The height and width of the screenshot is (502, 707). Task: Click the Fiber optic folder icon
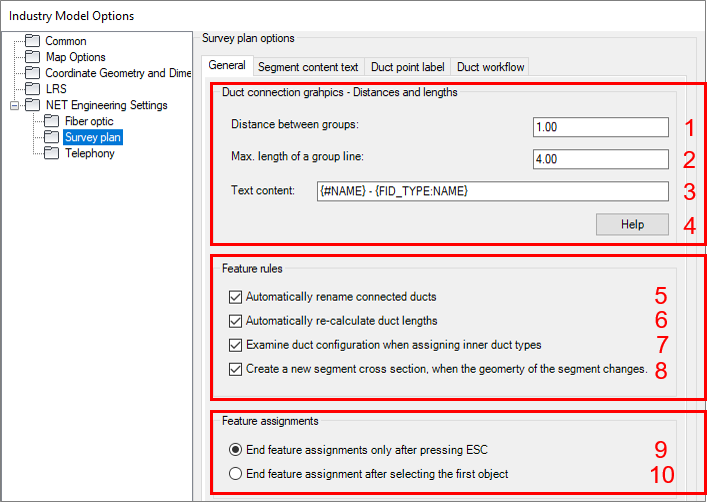pyautogui.click(x=51, y=121)
